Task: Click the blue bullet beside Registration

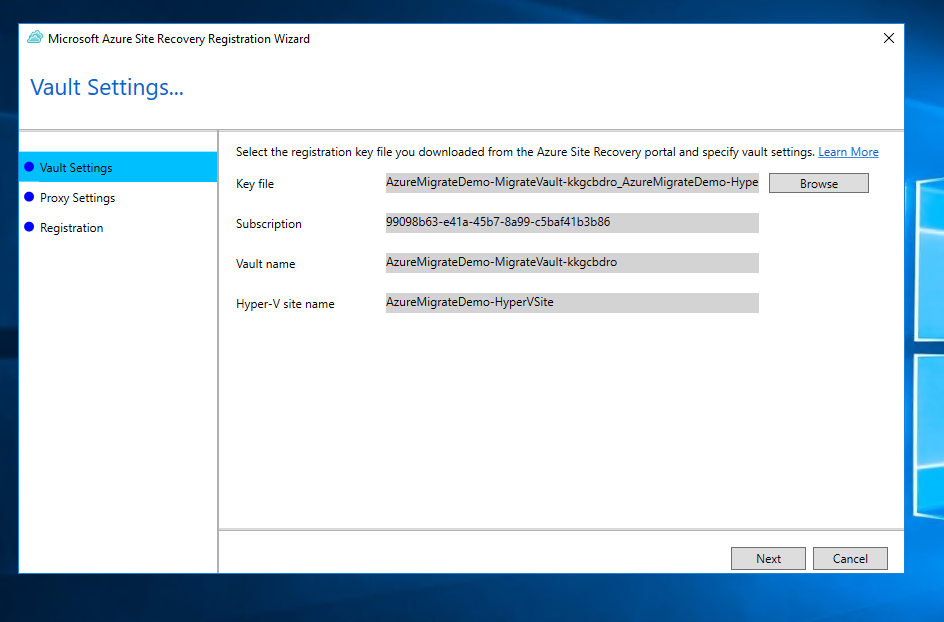Action: [29, 227]
